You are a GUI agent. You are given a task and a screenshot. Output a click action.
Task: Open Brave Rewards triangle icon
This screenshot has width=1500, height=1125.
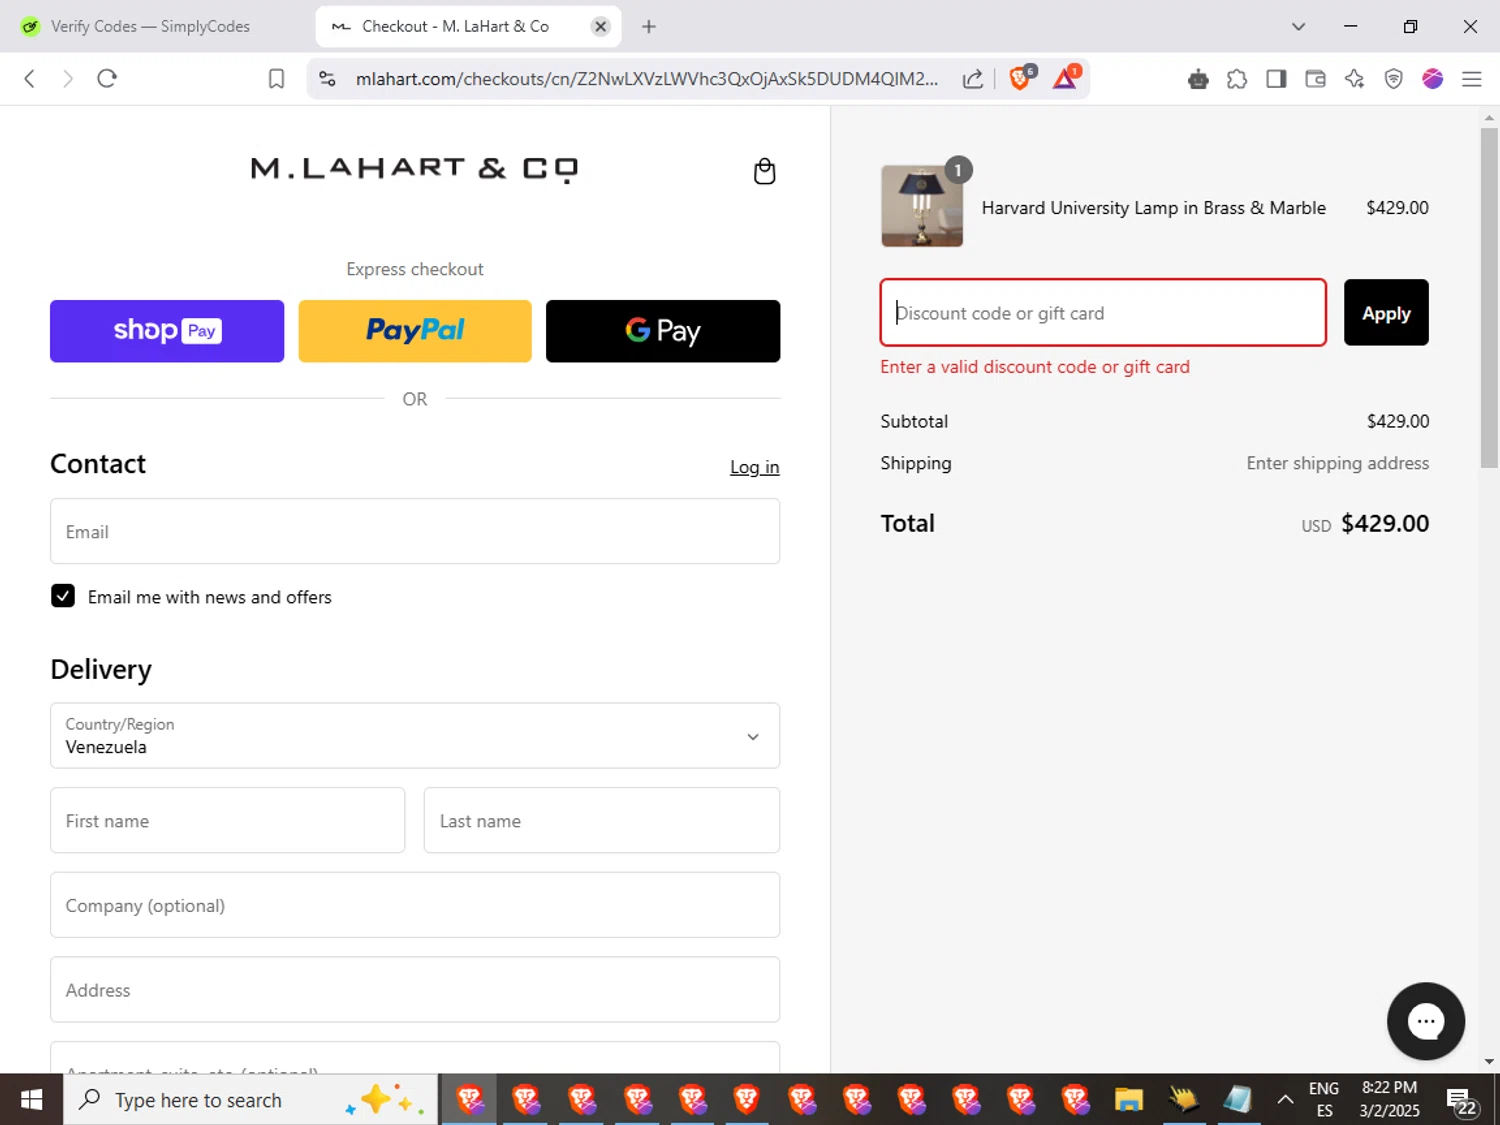[x=1066, y=78]
